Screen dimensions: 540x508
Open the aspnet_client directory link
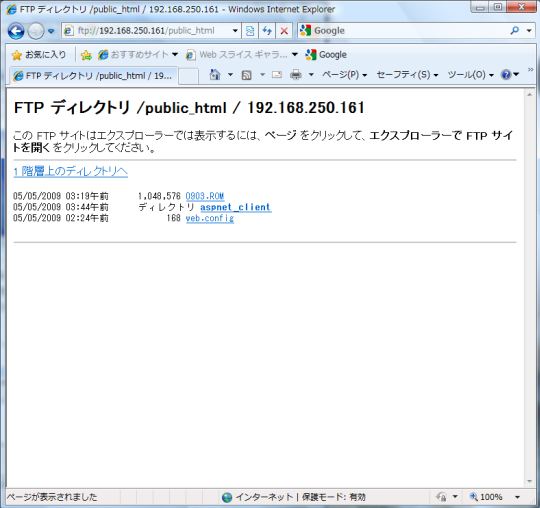click(236, 207)
